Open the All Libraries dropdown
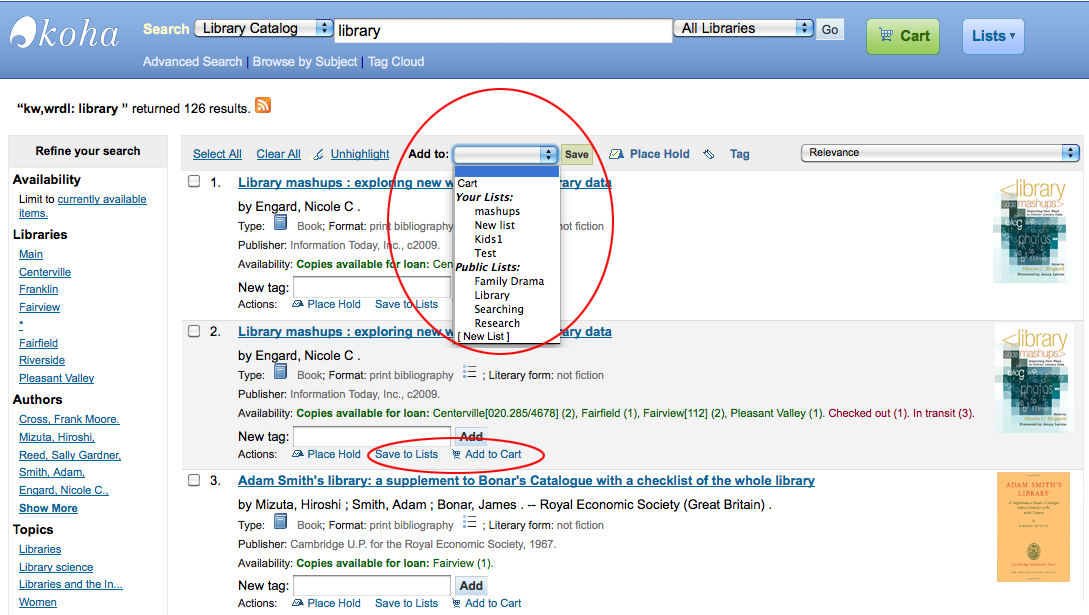The width and height of the screenshot is (1089, 615). coord(744,28)
